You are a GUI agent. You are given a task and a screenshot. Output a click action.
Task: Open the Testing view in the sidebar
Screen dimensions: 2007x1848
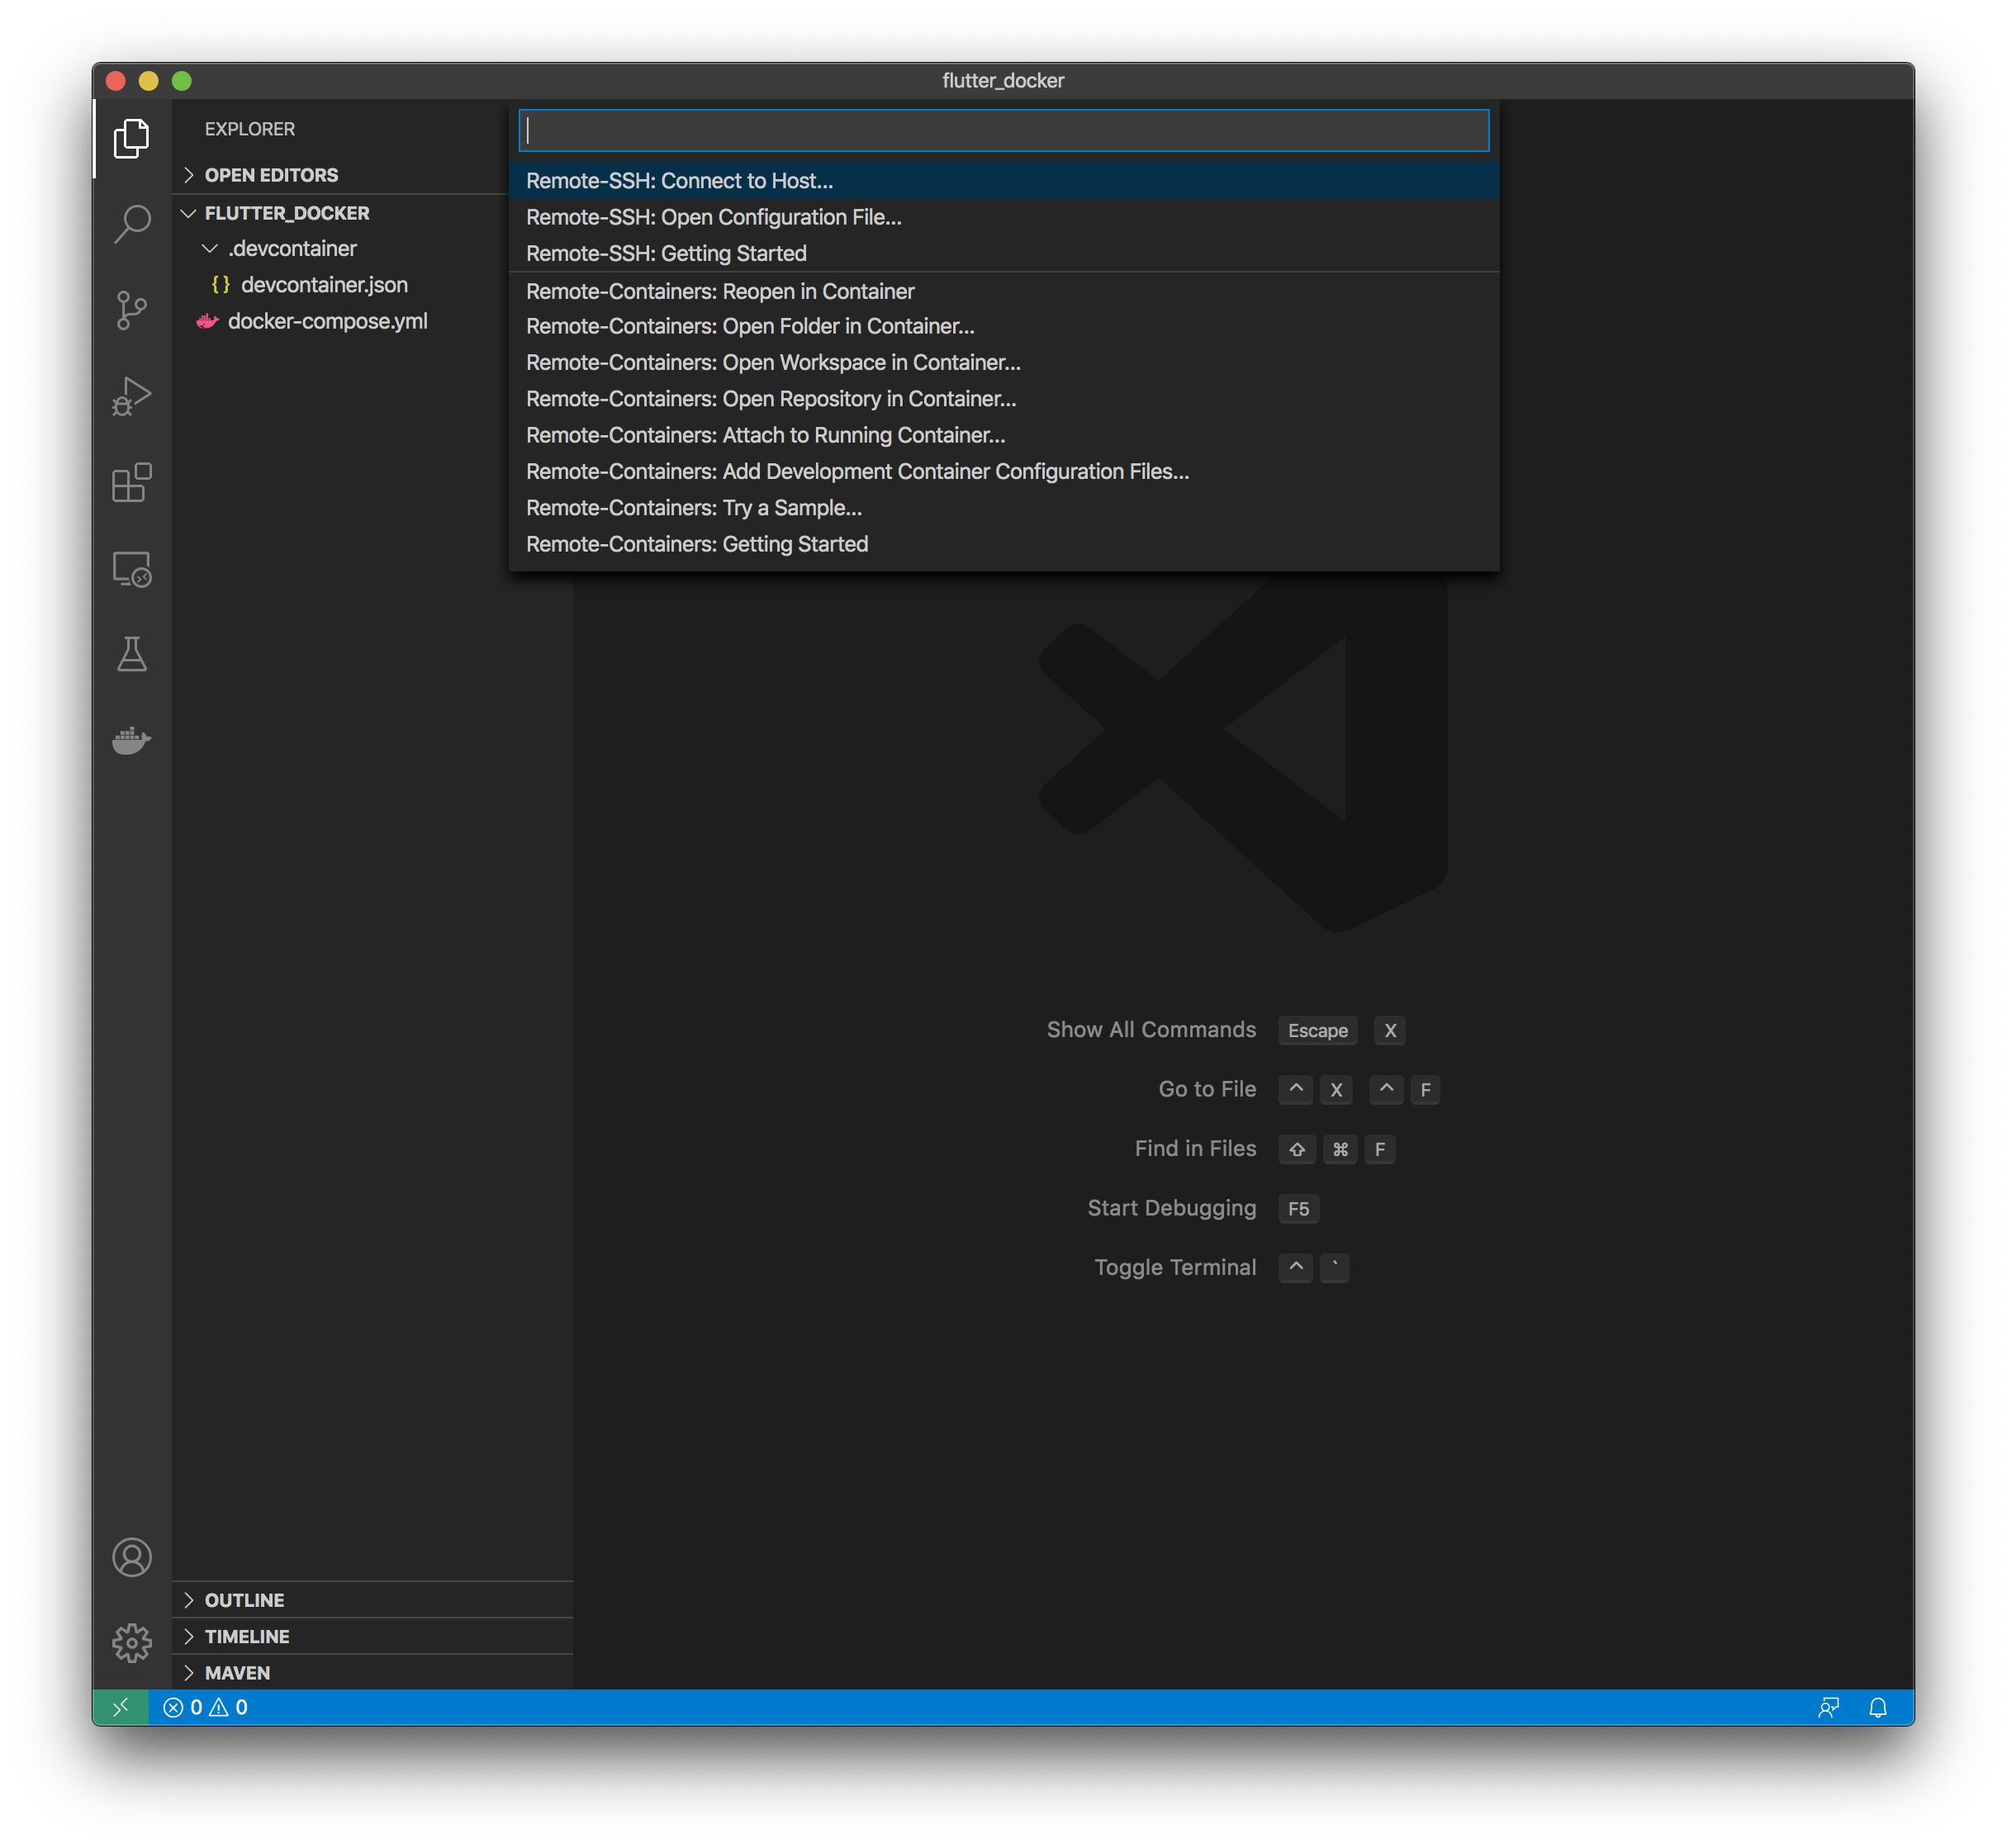click(131, 655)
